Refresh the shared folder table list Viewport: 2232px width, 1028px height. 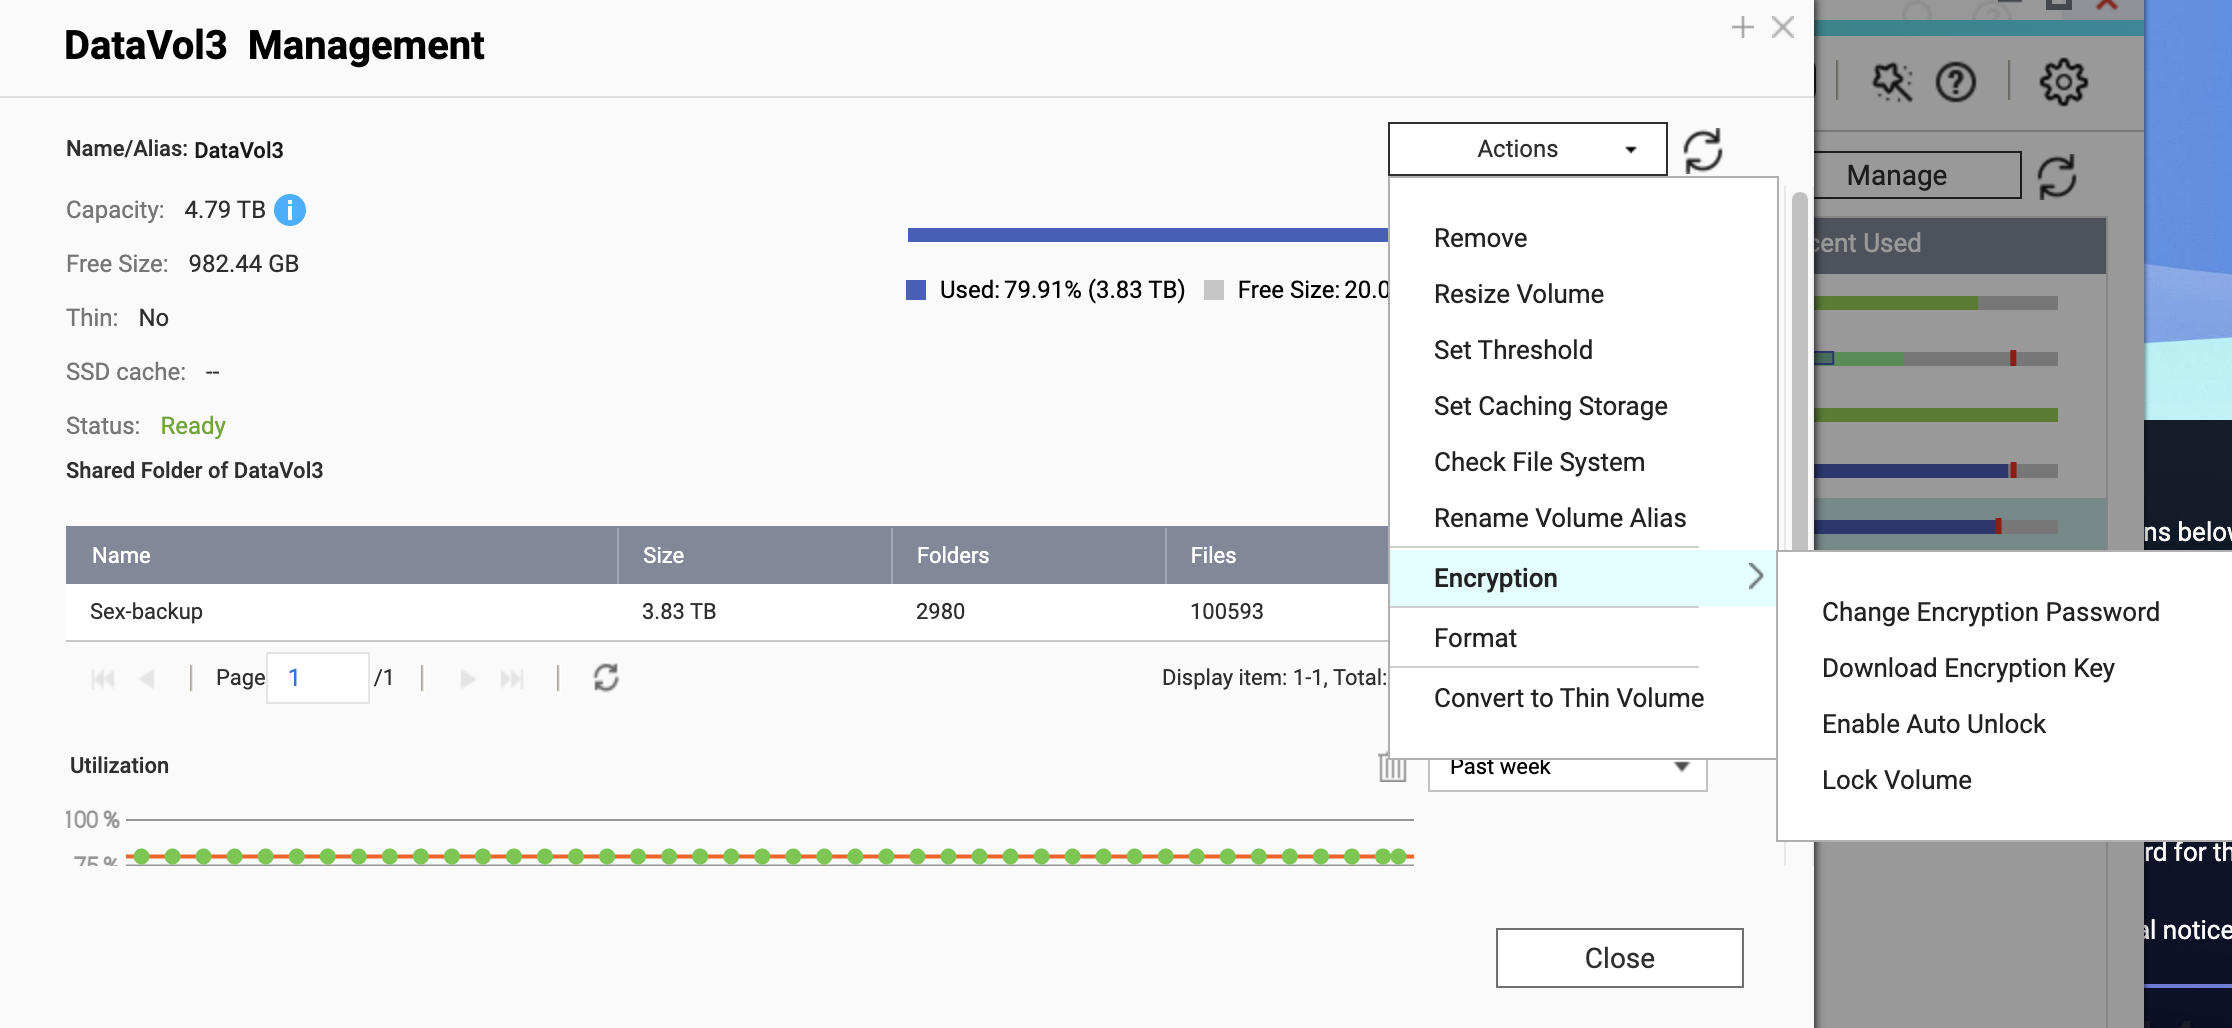606,678
